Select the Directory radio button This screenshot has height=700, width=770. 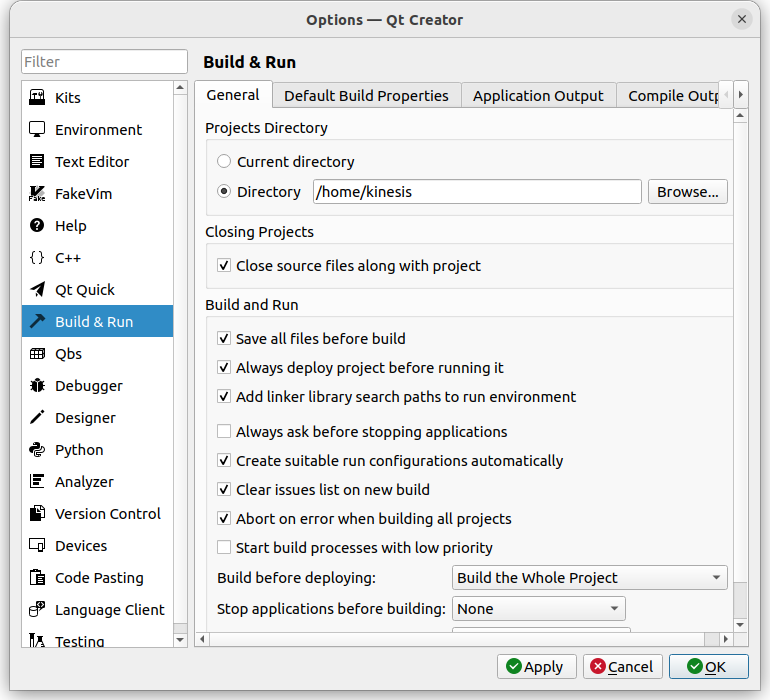[x=224, y=191]
